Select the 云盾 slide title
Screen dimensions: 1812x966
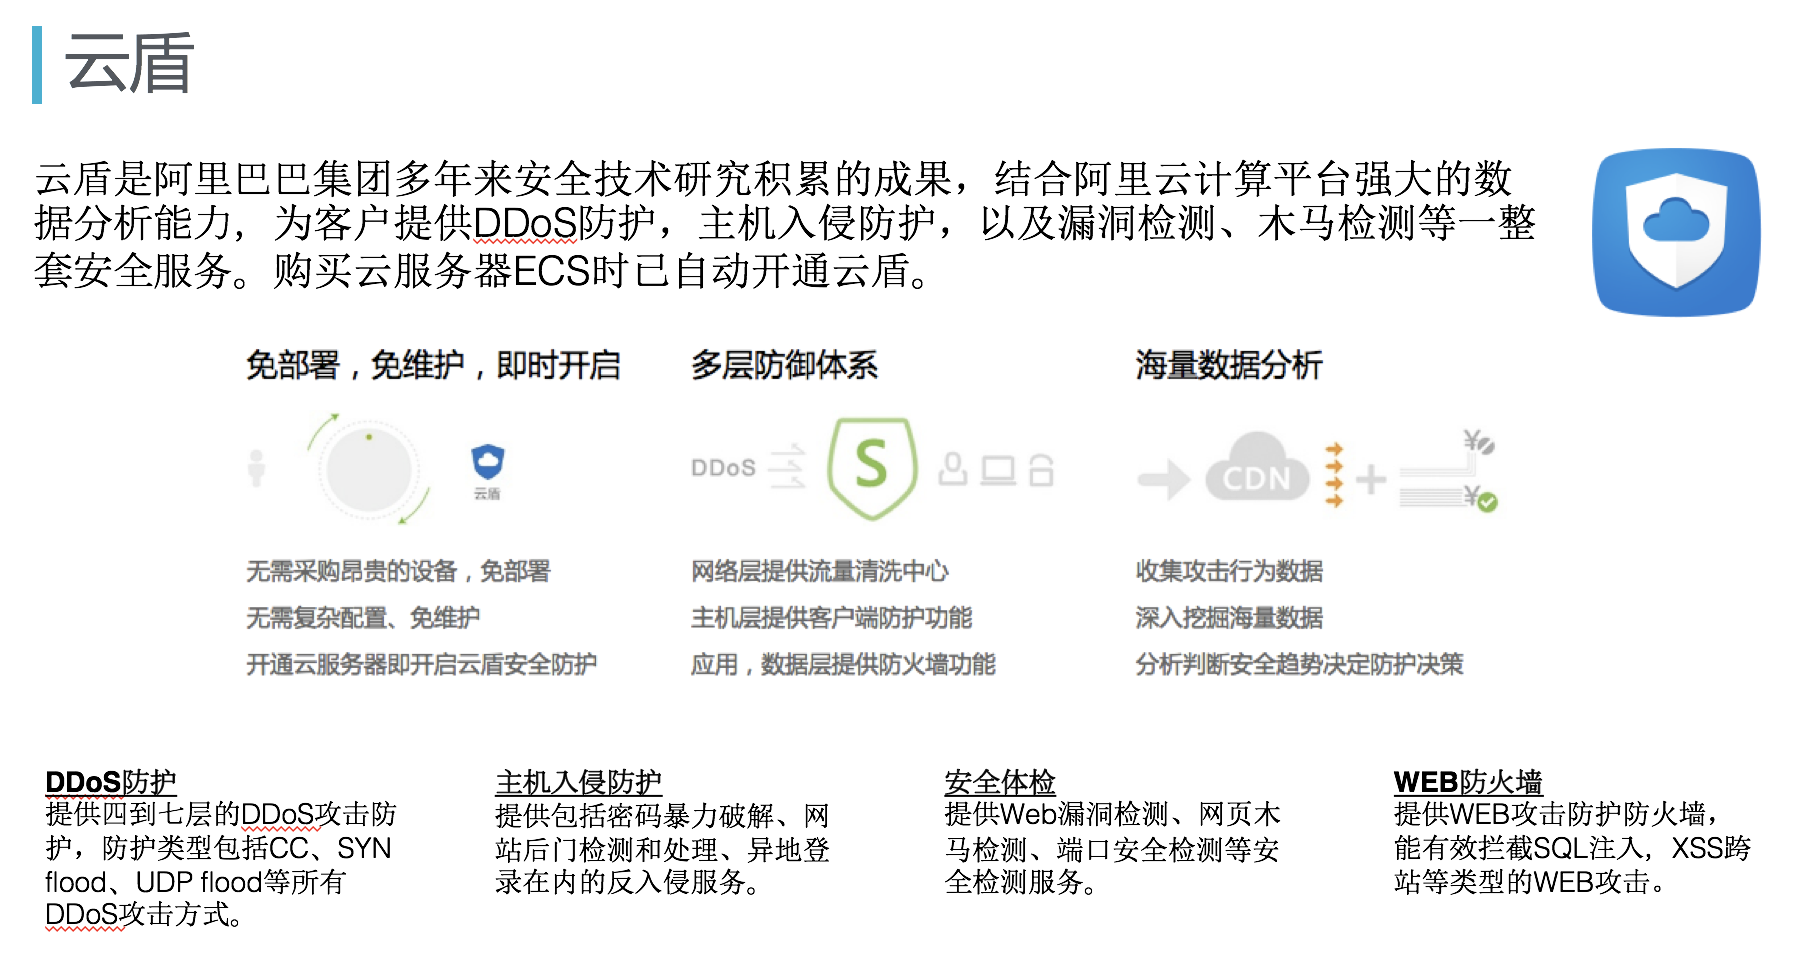pos(129,64)
